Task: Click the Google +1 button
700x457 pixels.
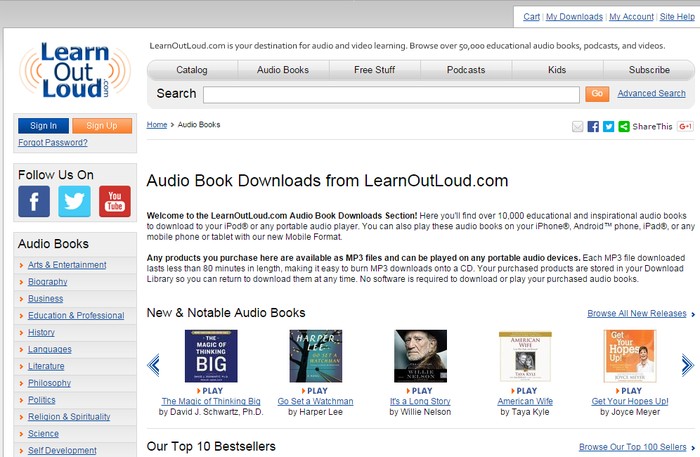Action: tap(685, 126)
